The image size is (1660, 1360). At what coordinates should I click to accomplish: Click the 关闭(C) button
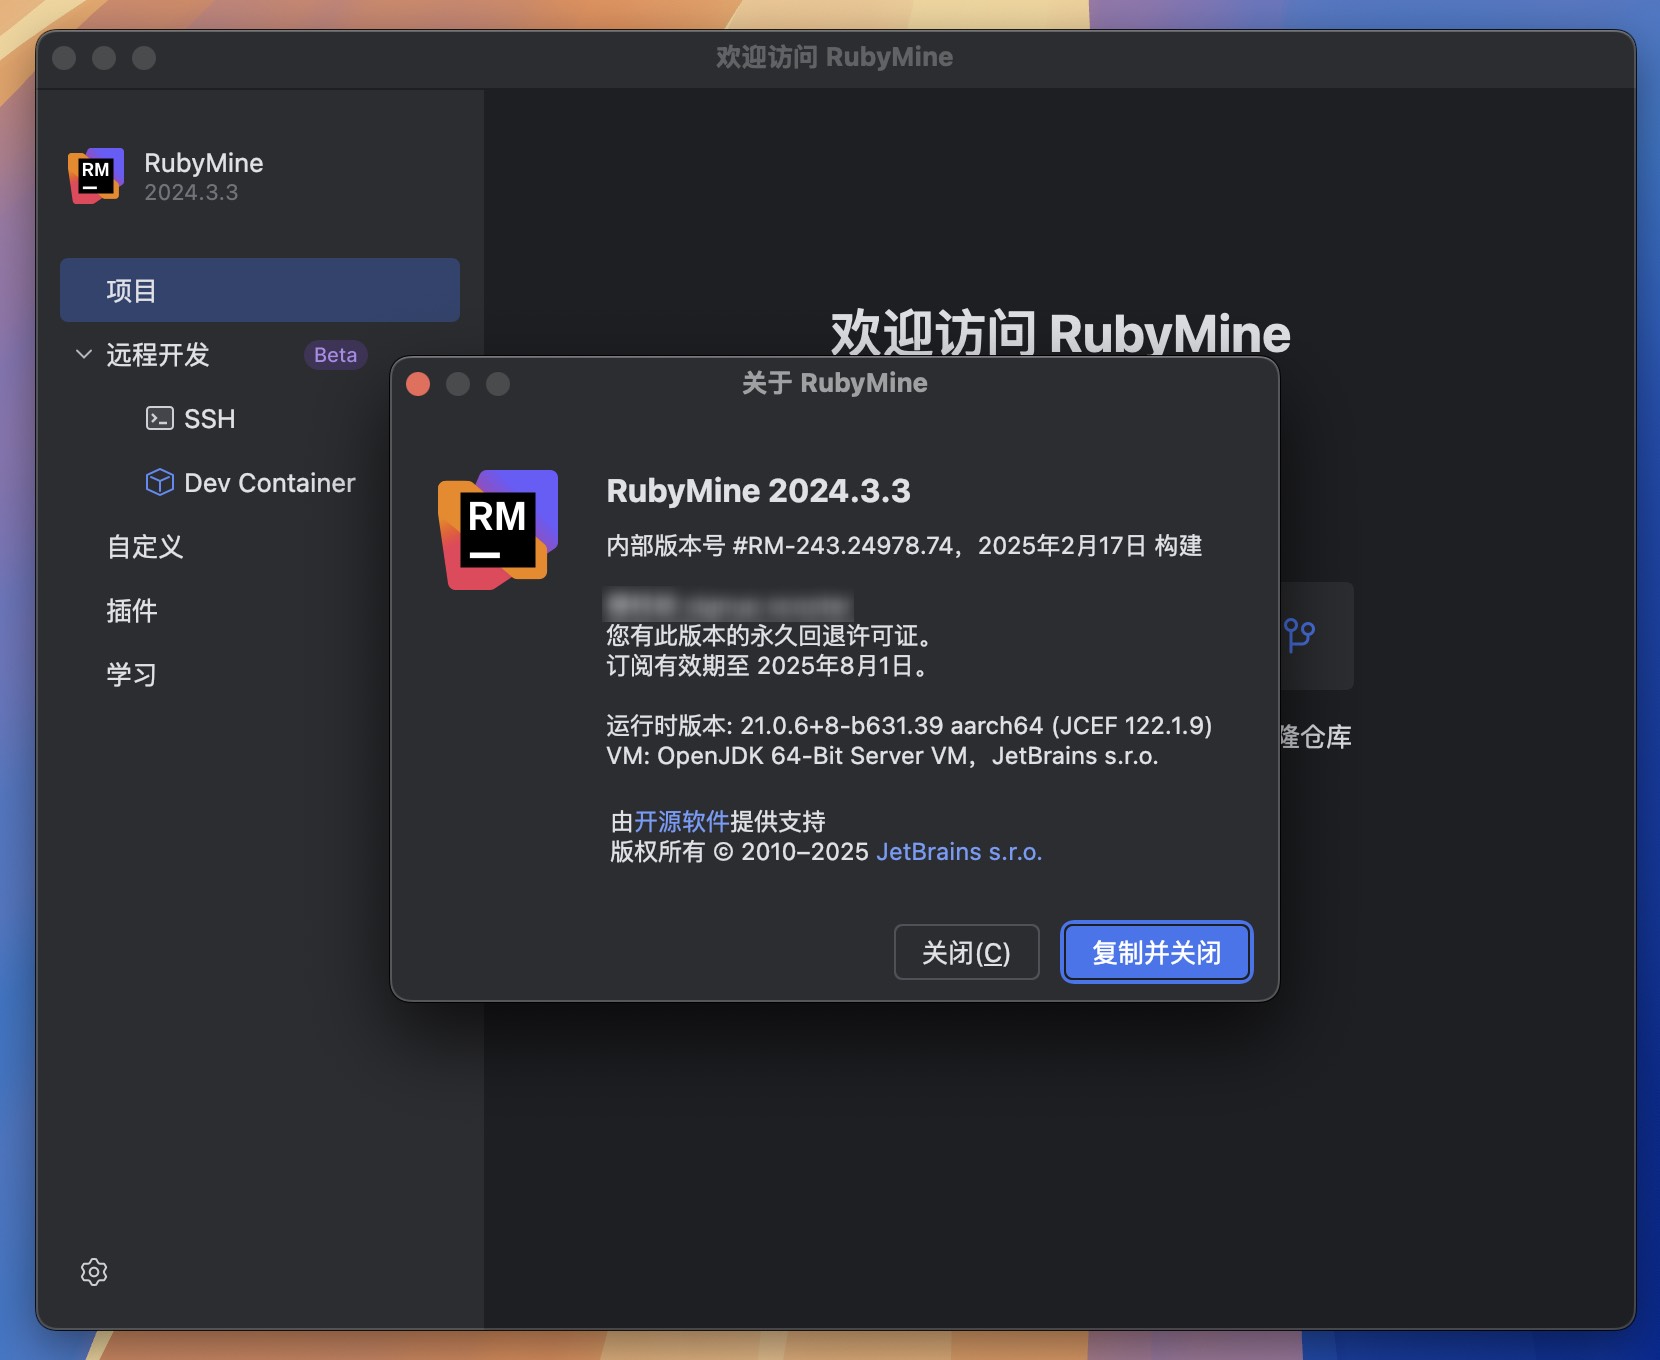click(966, 952)
